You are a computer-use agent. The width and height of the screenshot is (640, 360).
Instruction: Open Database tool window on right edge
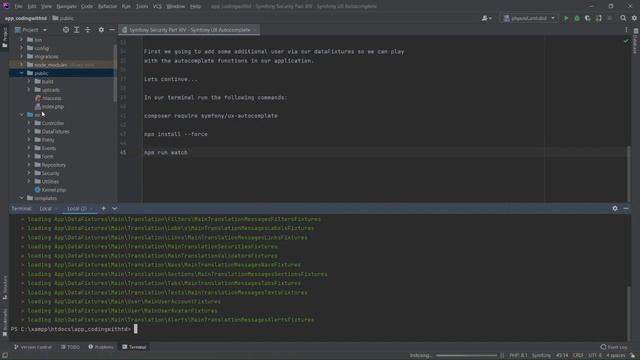(x=636, y=42)
